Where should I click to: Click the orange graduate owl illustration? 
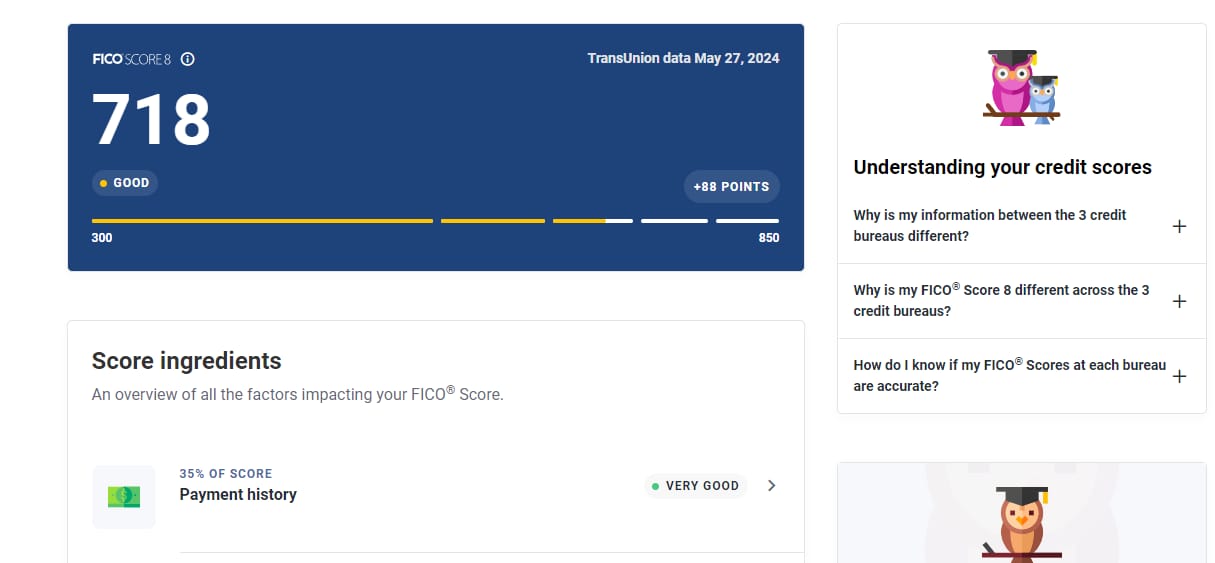click(x=1021, y=520)
